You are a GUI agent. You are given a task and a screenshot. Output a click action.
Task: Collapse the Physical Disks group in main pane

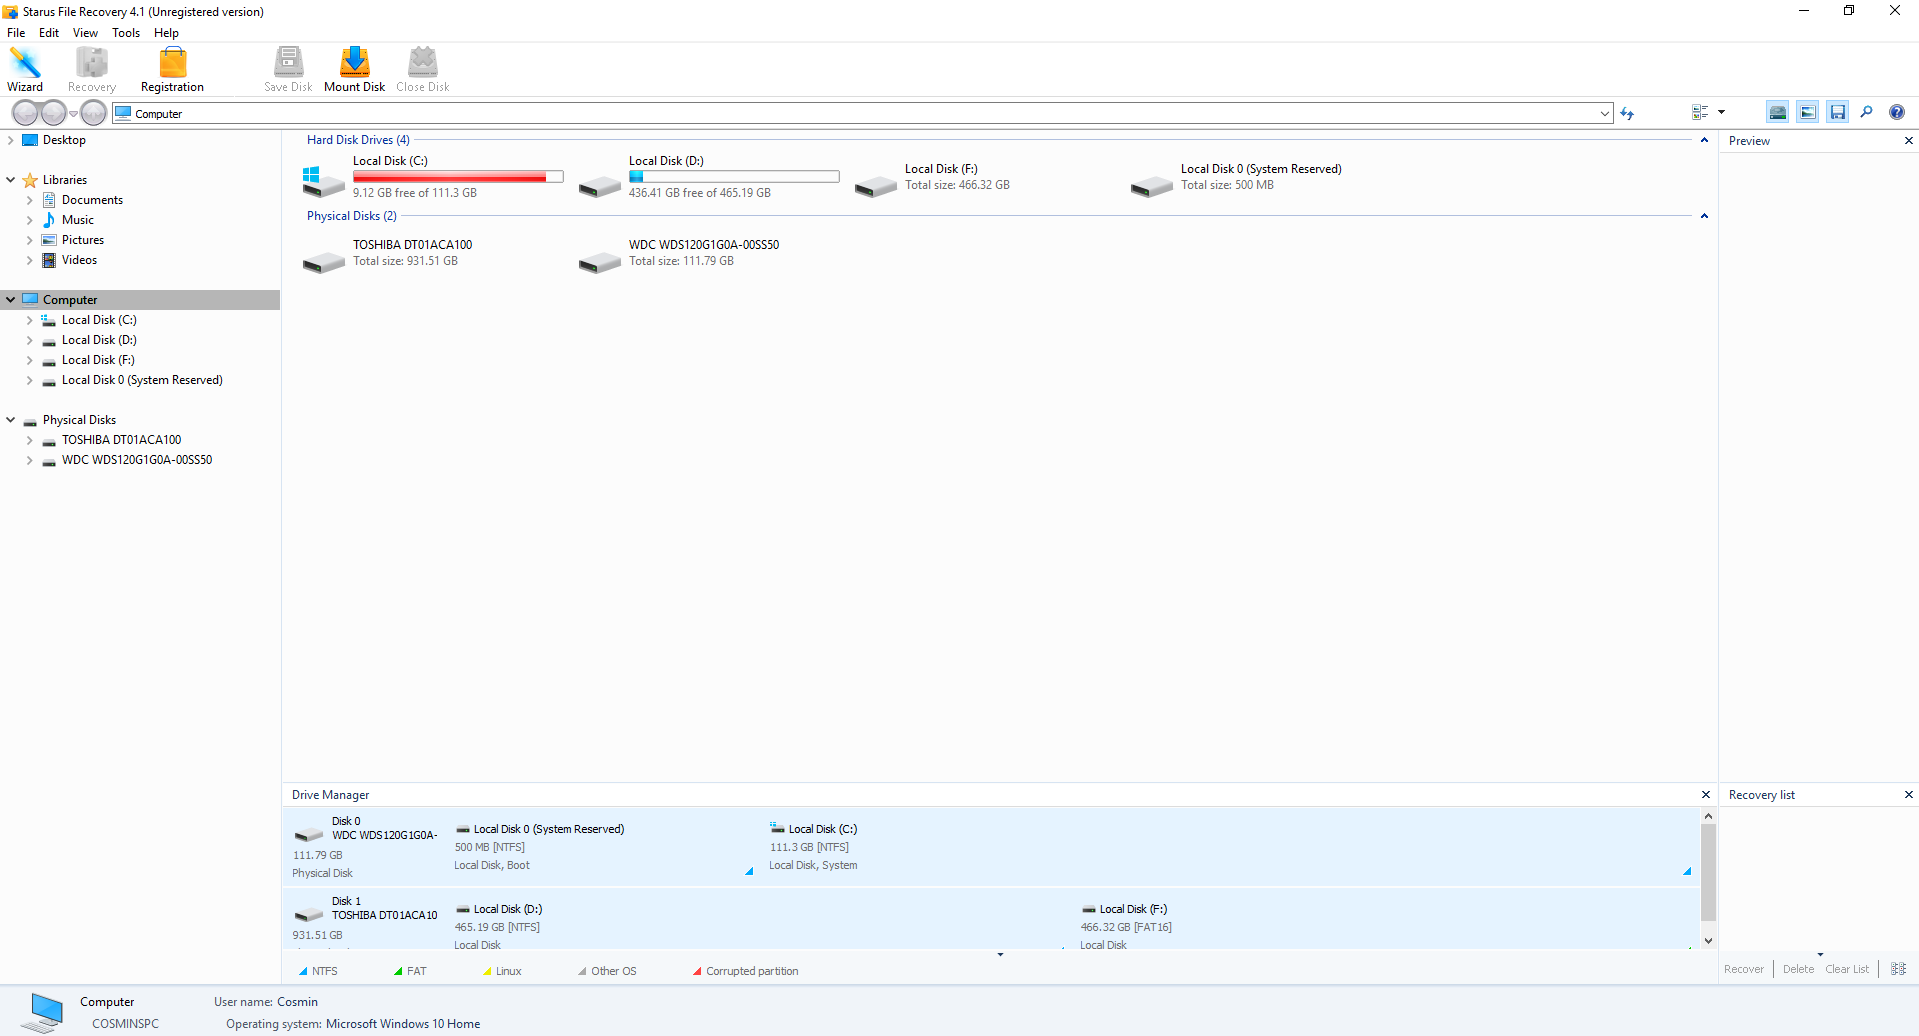(1704, 216)
